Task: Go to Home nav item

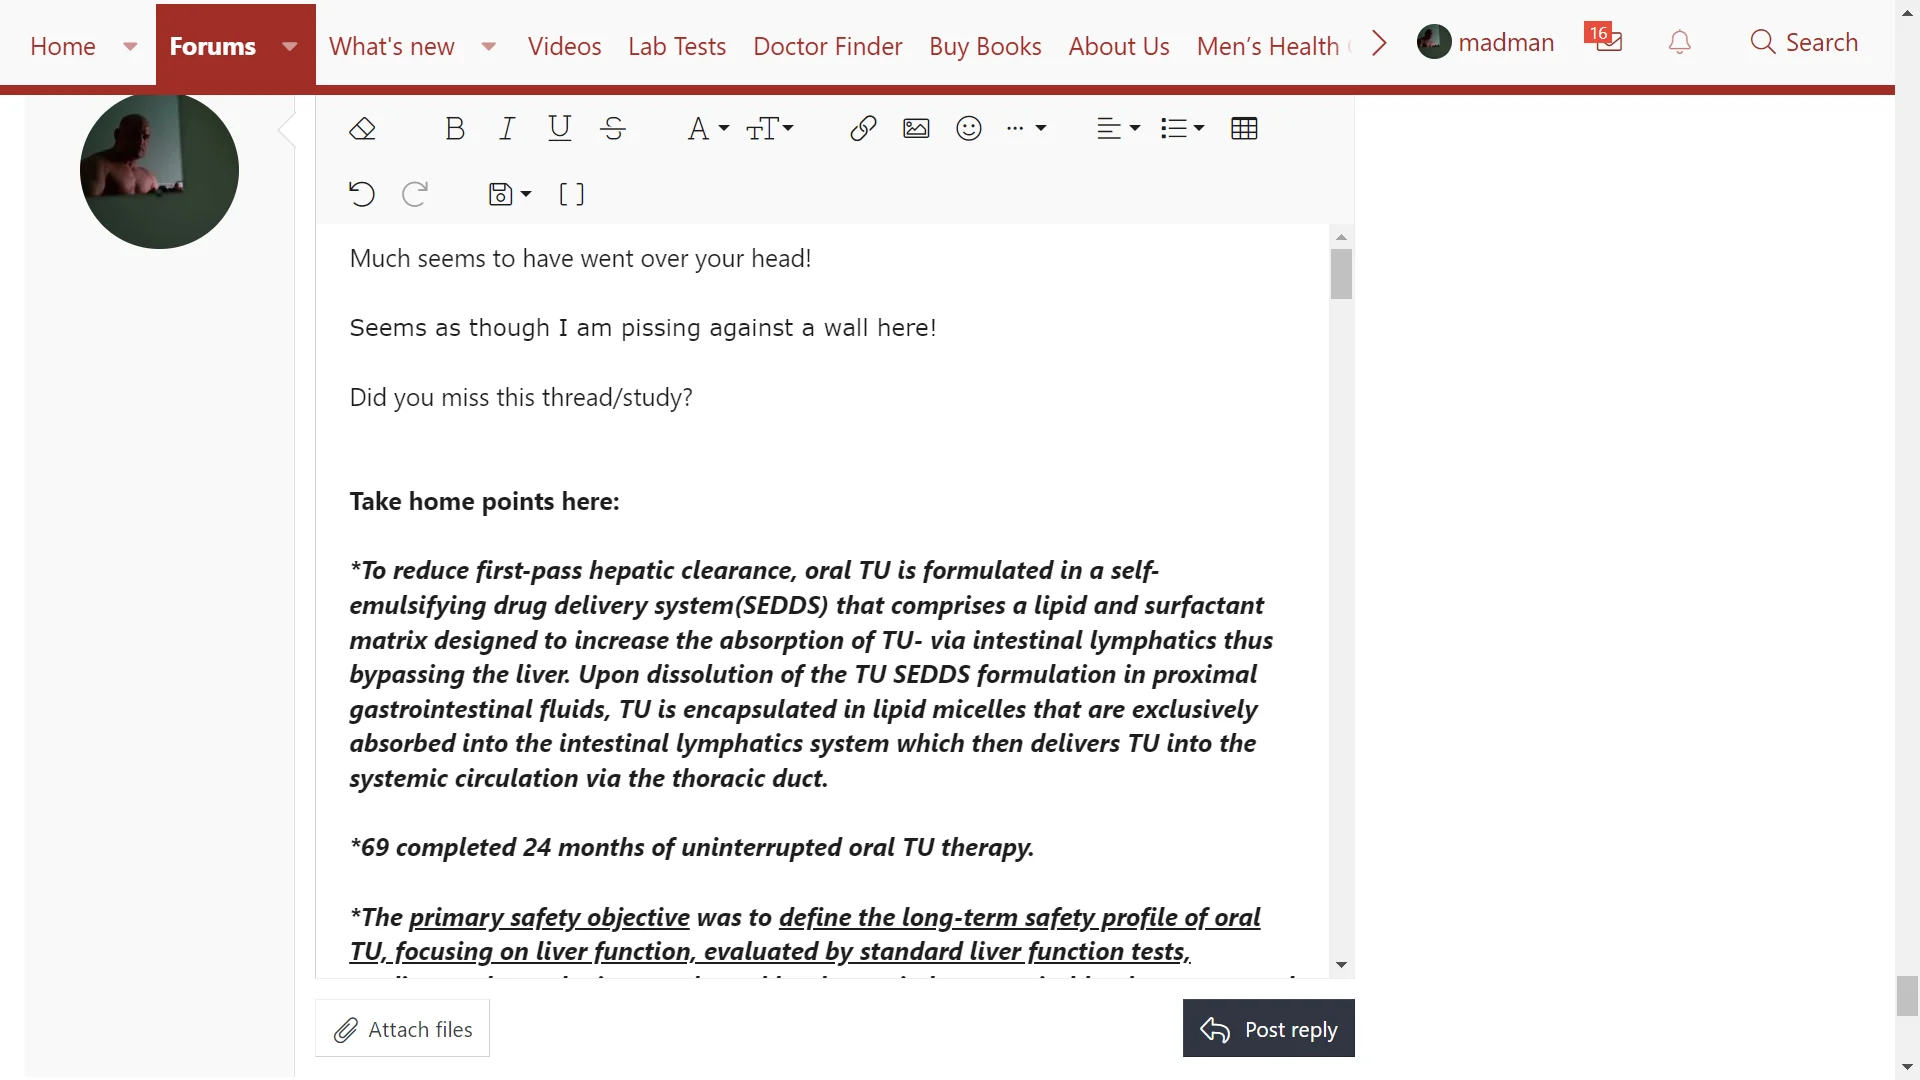Action: [63, 46]
